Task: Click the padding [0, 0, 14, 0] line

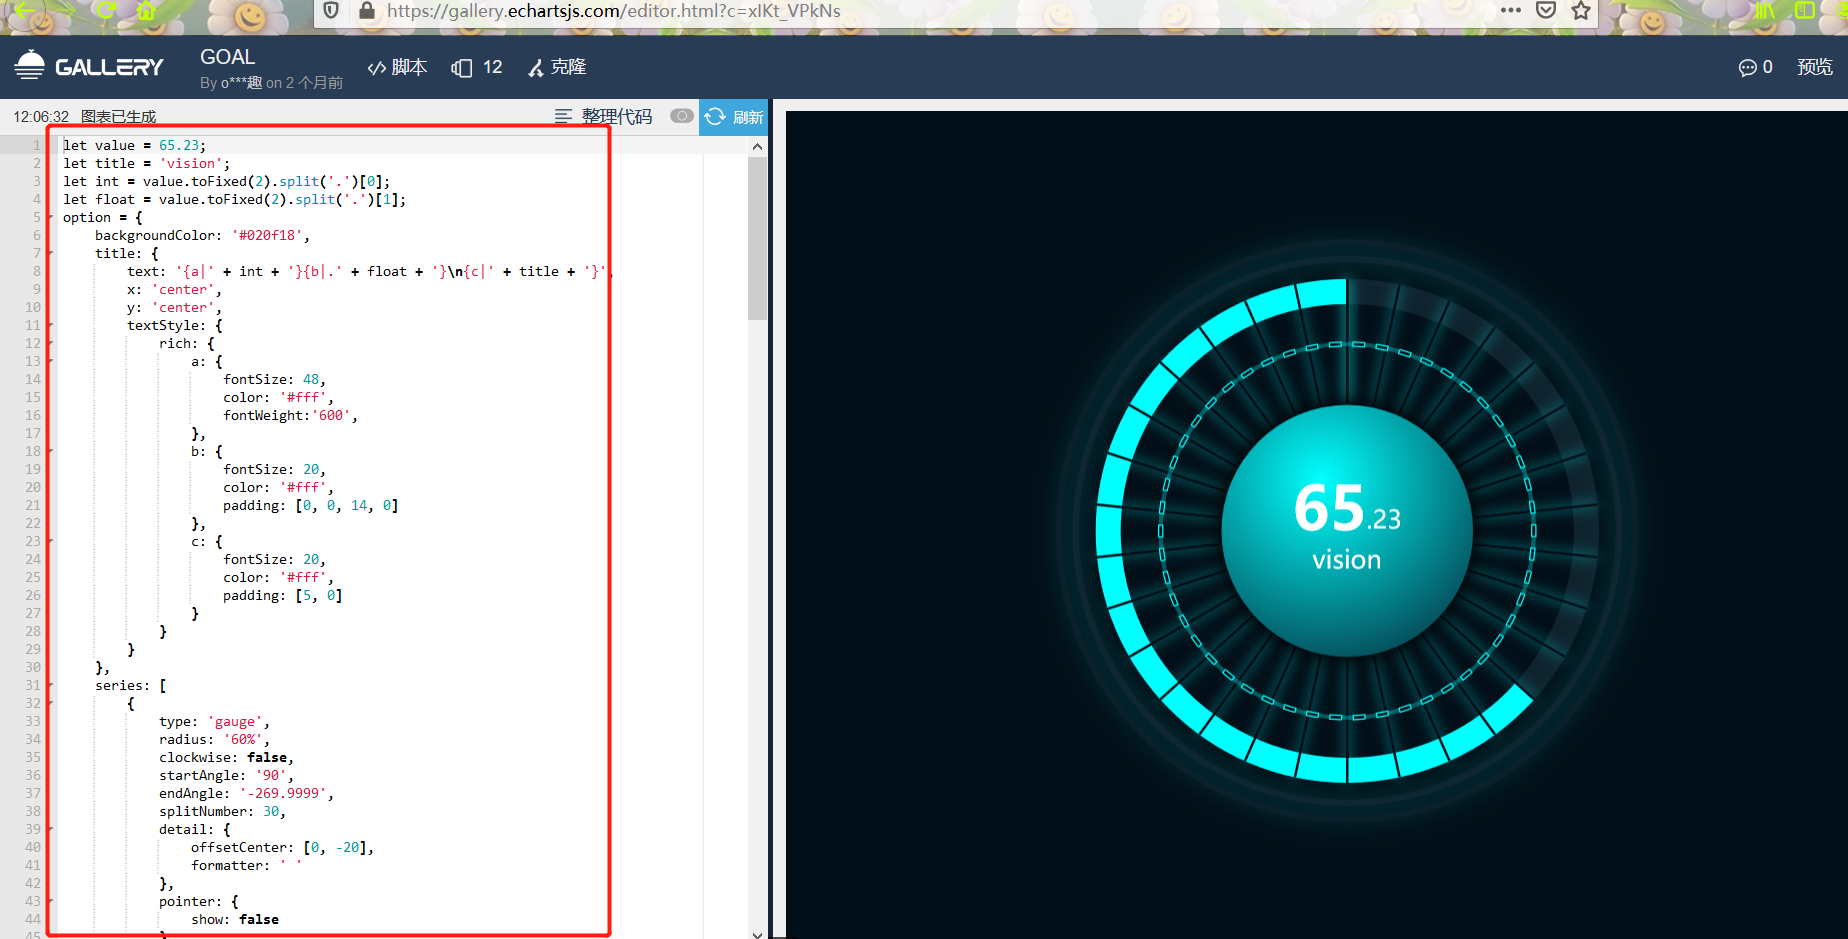Action: tap(310, 505)
